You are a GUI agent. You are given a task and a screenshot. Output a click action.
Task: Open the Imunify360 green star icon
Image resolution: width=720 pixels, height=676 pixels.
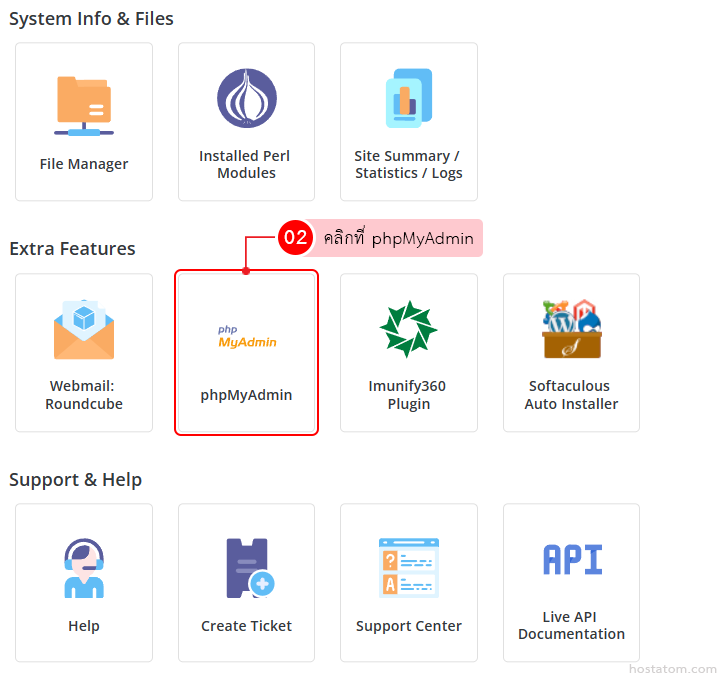(x=408, y=330)
